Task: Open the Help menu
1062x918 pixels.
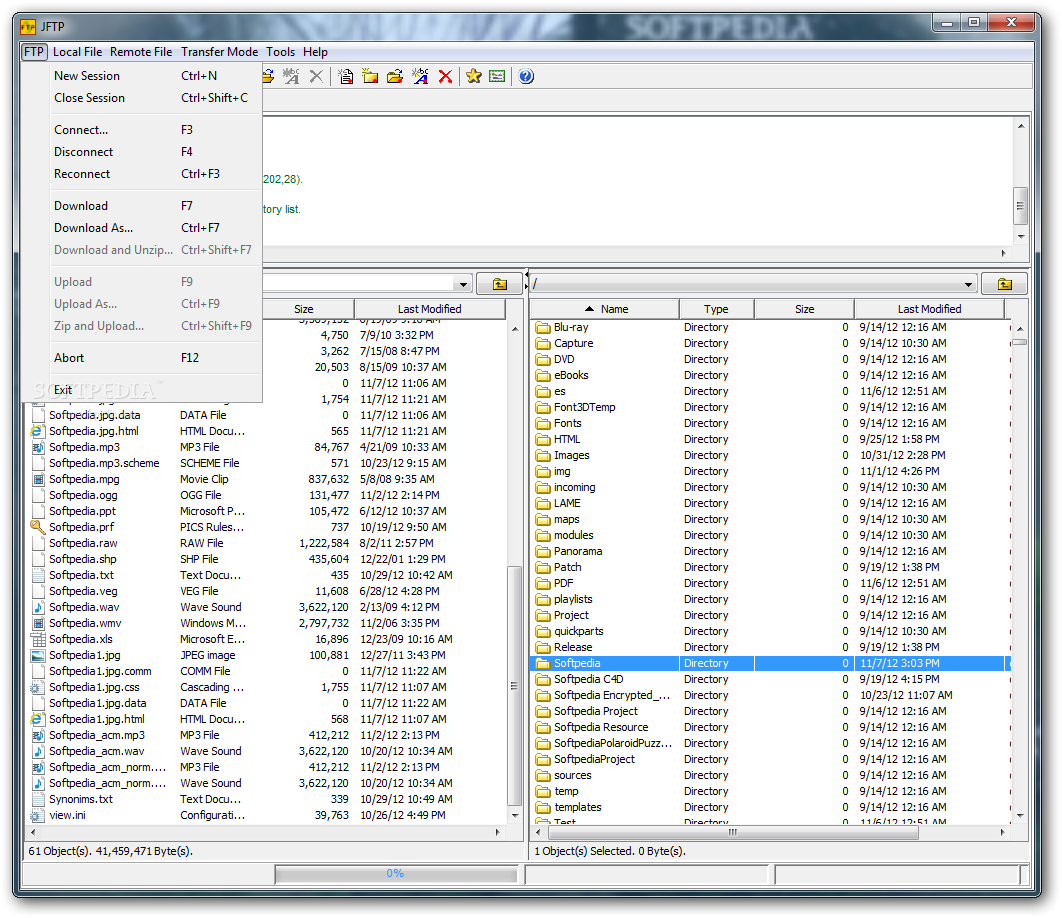Action: [x=315, y=52]
